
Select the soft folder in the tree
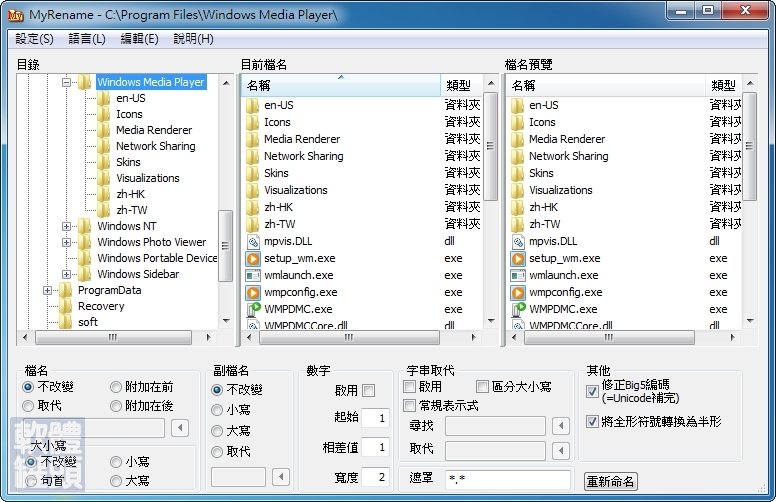(88, 322)
